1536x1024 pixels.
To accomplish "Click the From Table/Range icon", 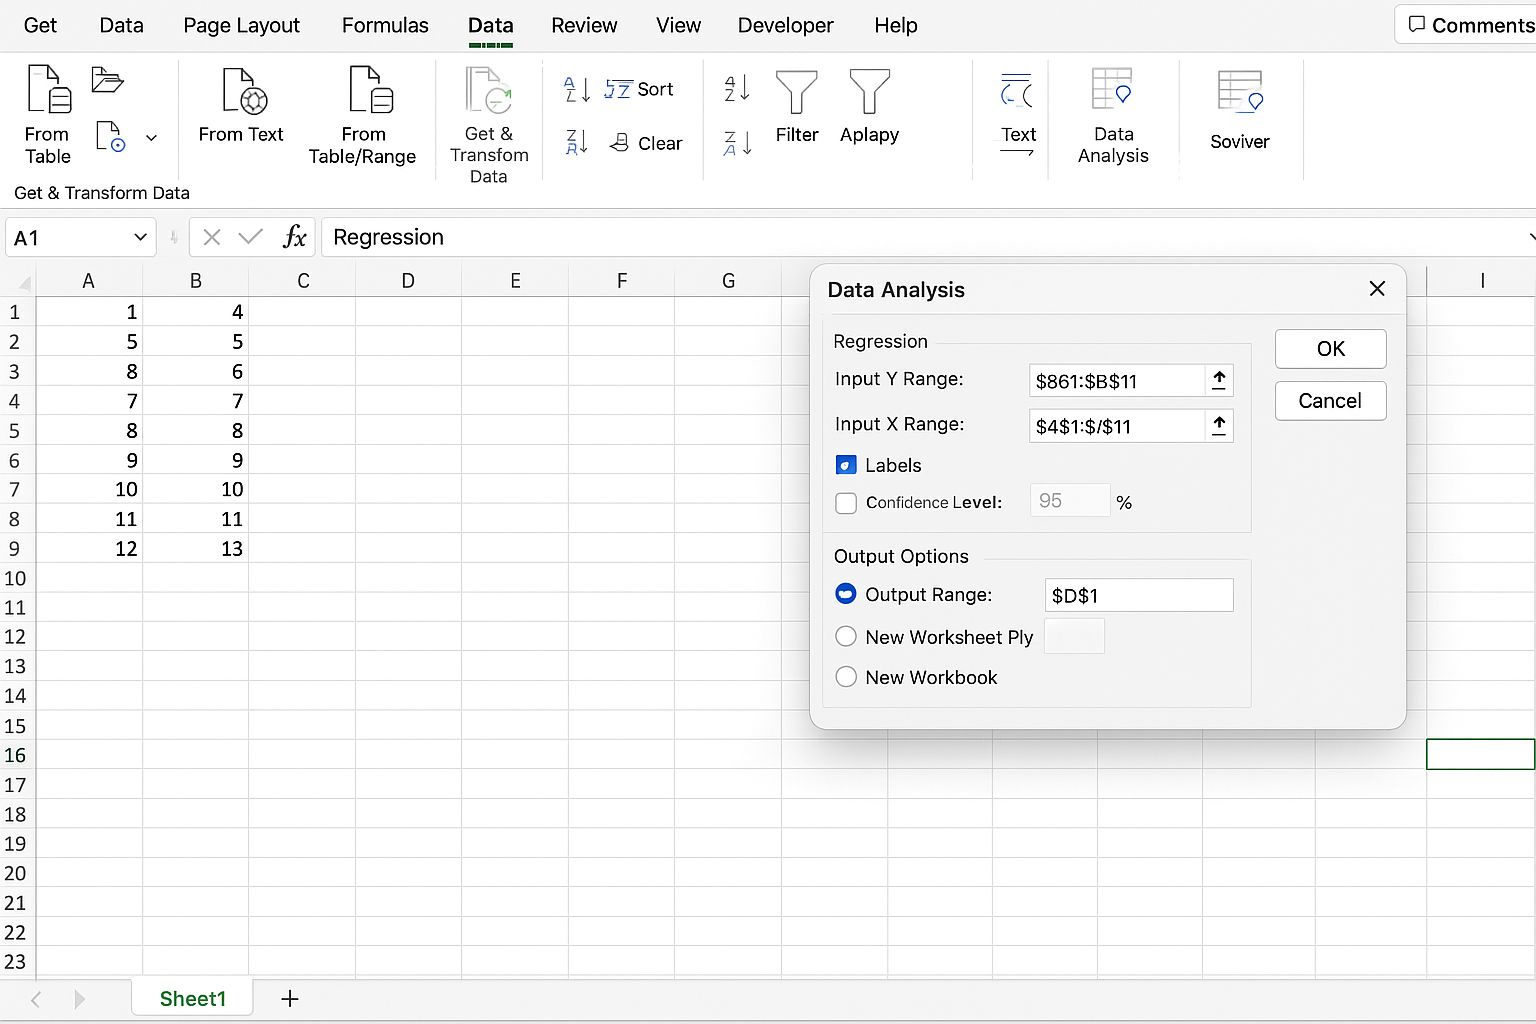I will click(x=371, y=90).
